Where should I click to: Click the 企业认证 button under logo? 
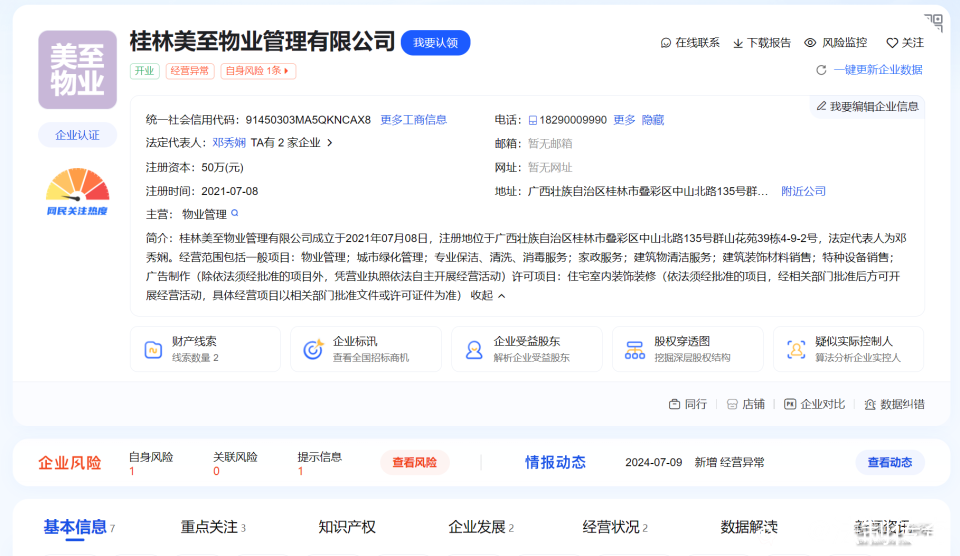tap(77, 135)
